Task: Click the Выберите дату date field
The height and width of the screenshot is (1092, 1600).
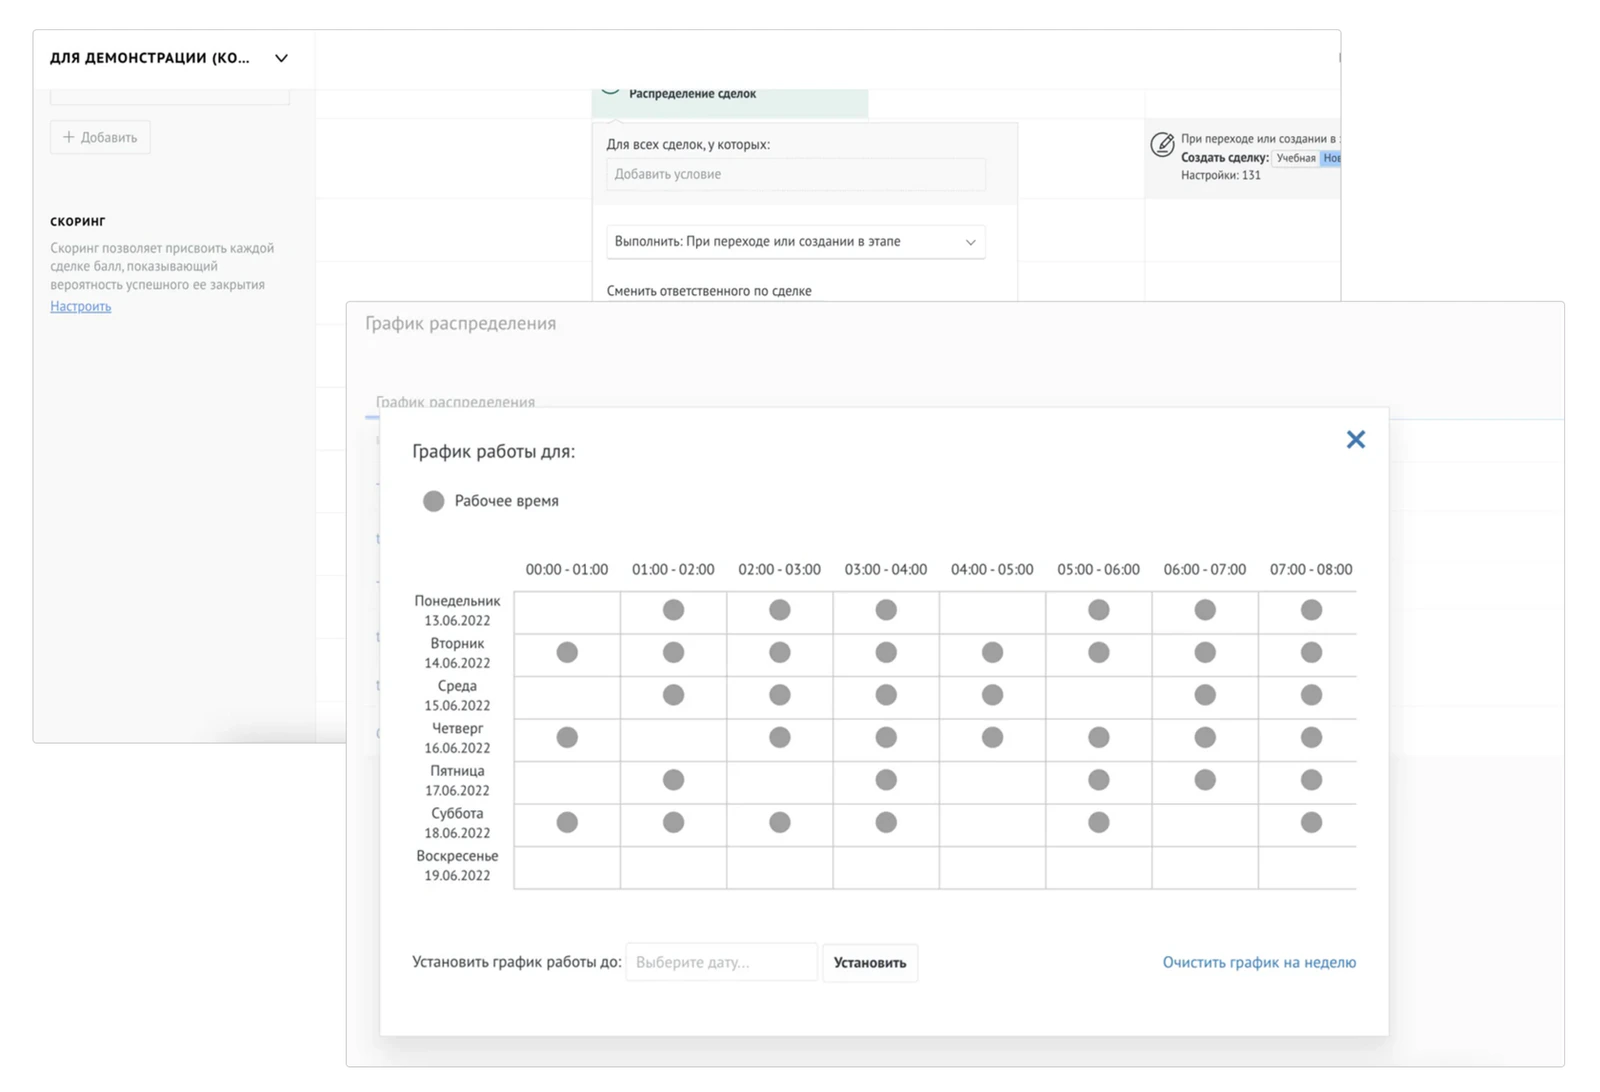Action: 721,962
